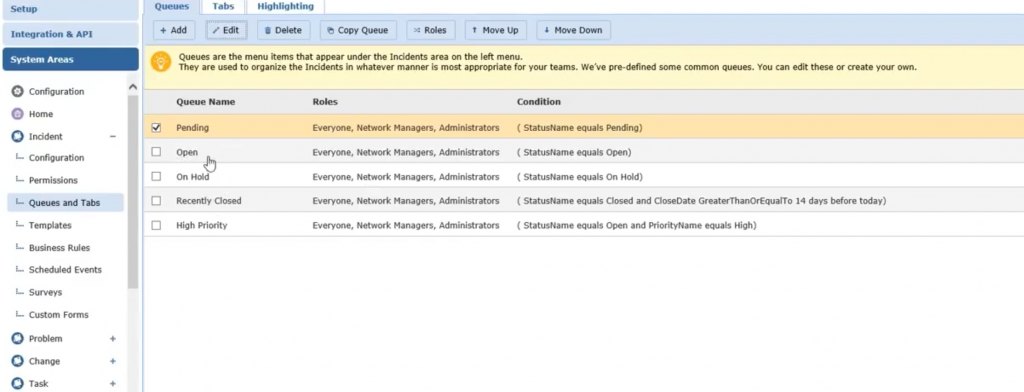
Task: Click '( StatusName equals Pending)' condition
Action: coord(580,128)
